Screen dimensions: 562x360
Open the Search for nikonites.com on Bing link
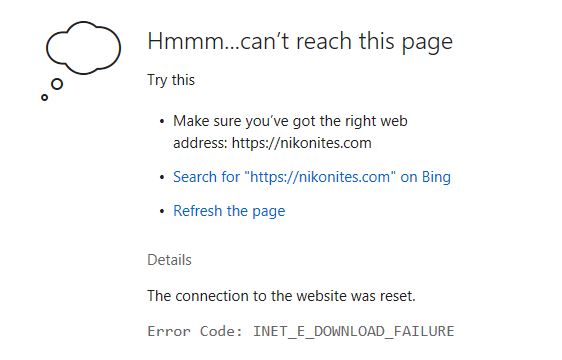312,177
